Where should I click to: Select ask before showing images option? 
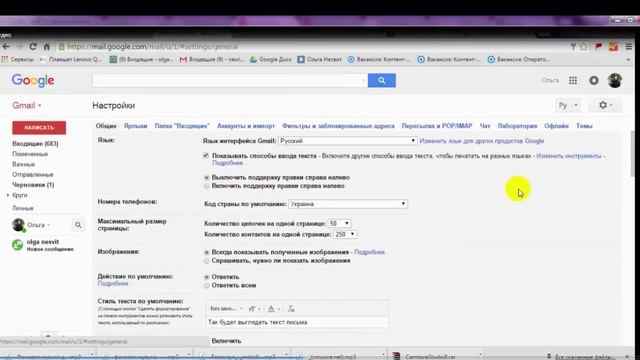[x=207, y=261]
